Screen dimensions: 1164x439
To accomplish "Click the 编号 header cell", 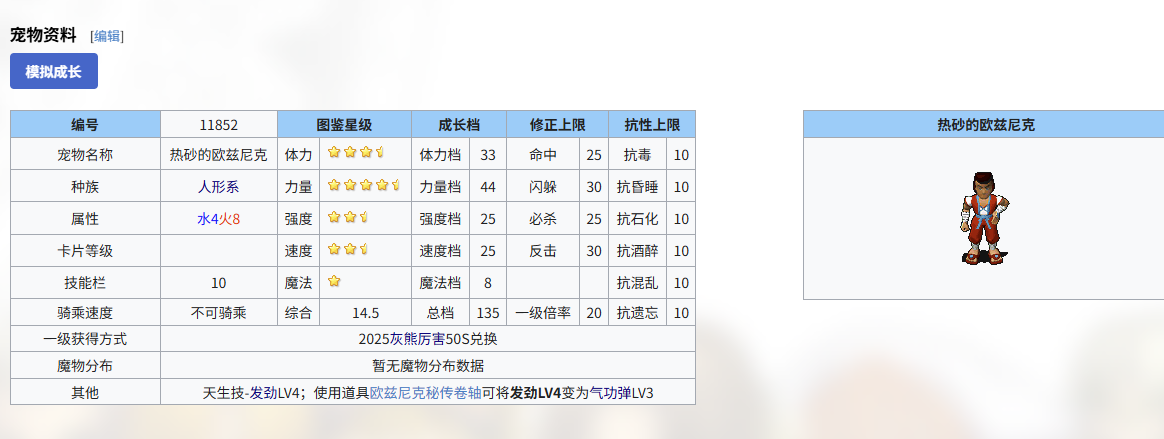I will tap(85, 124).
